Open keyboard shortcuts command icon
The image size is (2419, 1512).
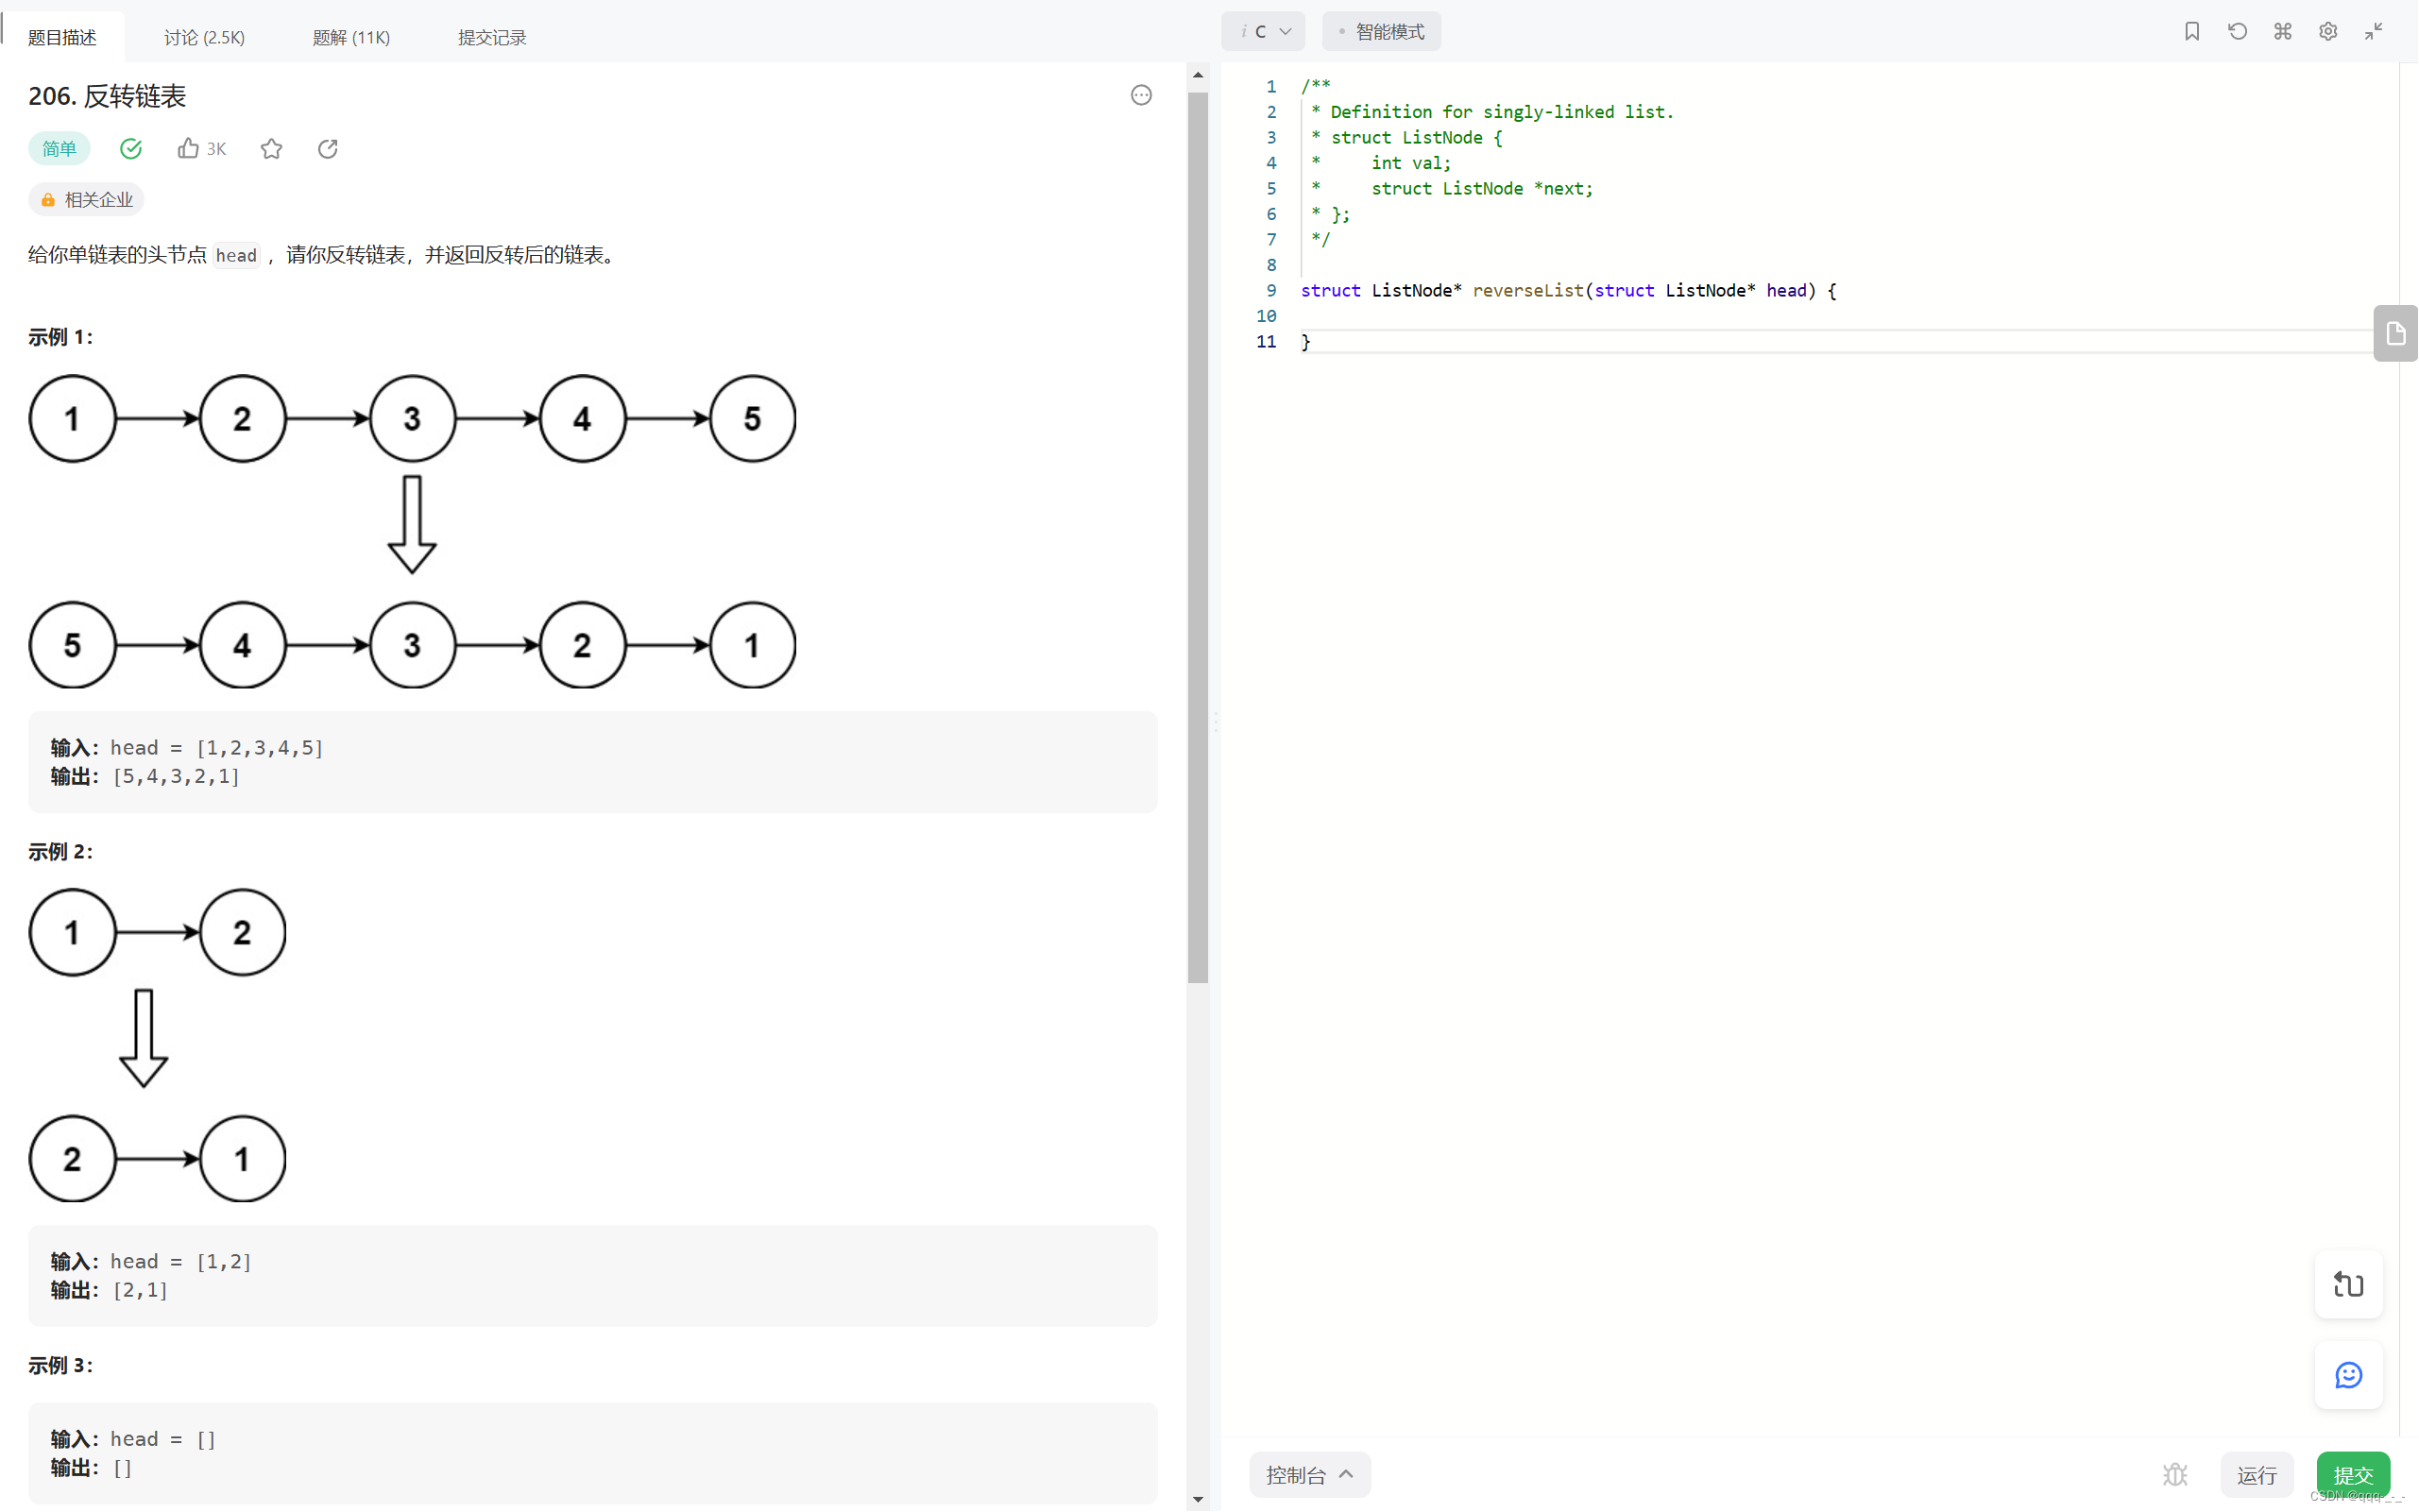click(x=2282, y=32)
